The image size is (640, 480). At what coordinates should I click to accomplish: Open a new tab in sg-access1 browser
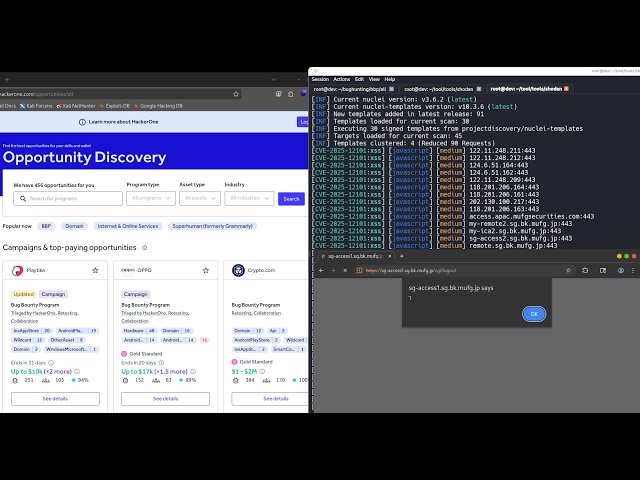tap(402, 256)
